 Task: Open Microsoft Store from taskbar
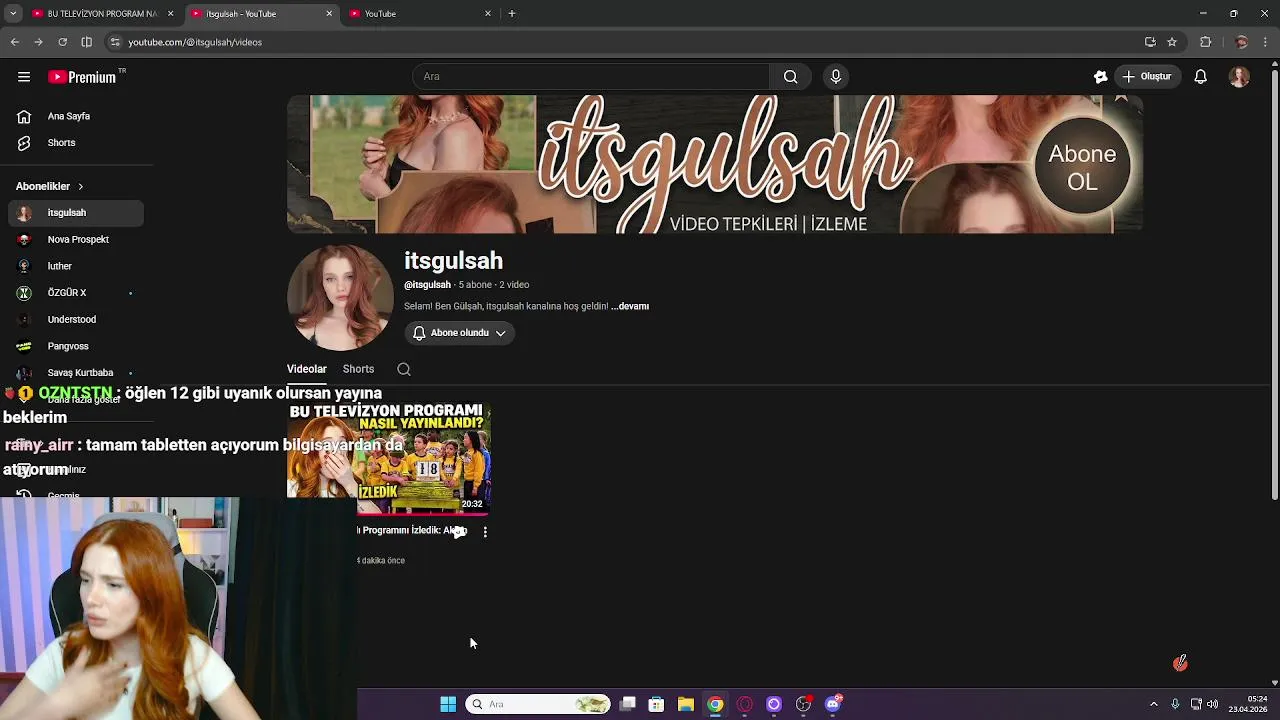(656, 704)
